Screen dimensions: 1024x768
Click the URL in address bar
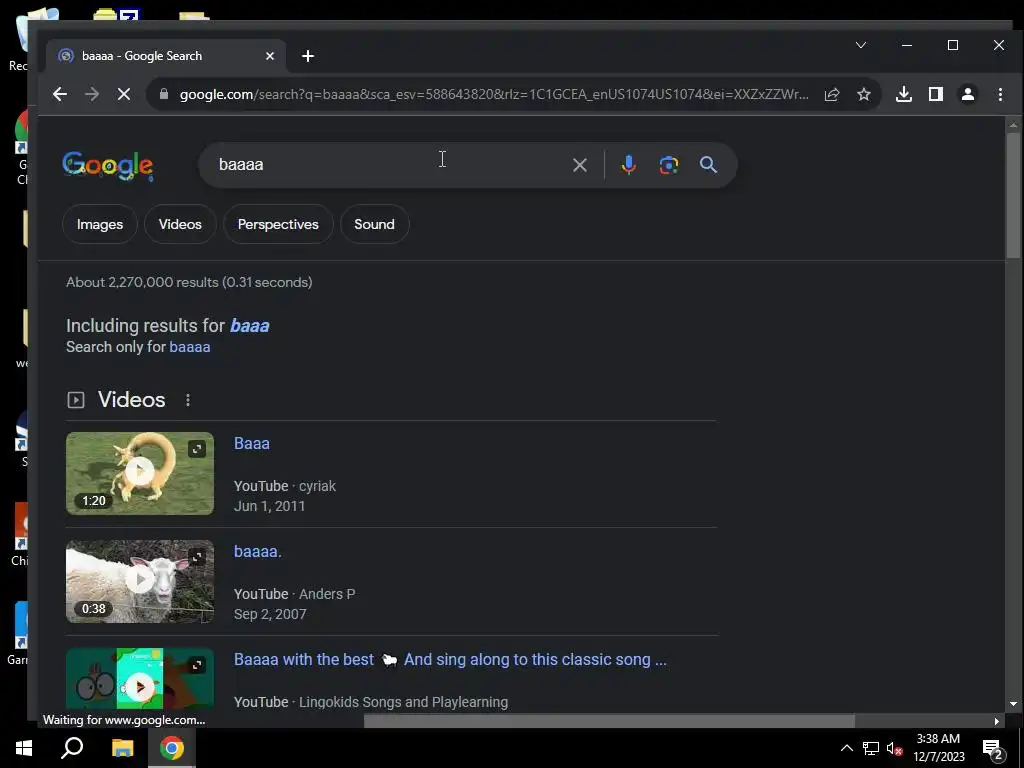click(494, 95)
